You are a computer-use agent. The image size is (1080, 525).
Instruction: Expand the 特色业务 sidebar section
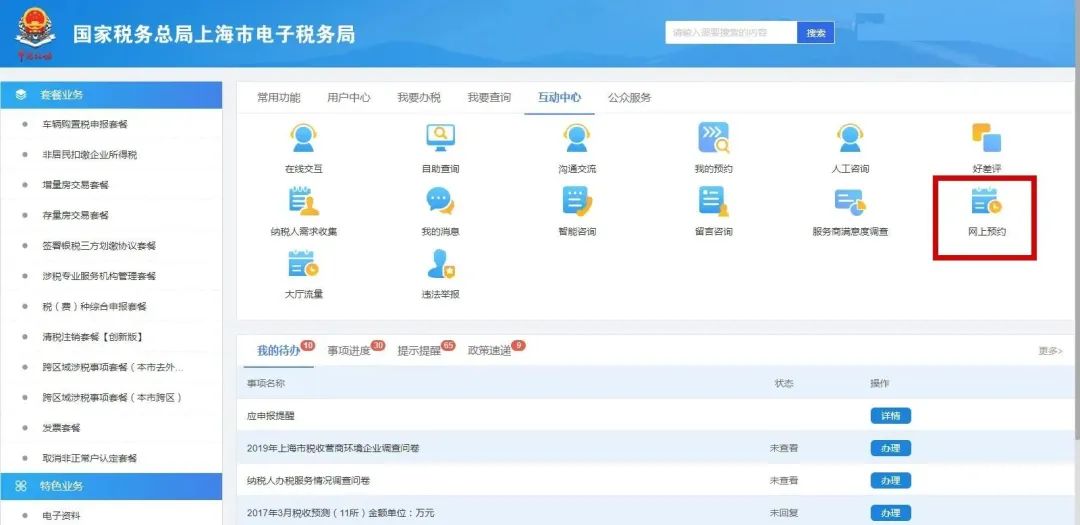click(111, 486)
